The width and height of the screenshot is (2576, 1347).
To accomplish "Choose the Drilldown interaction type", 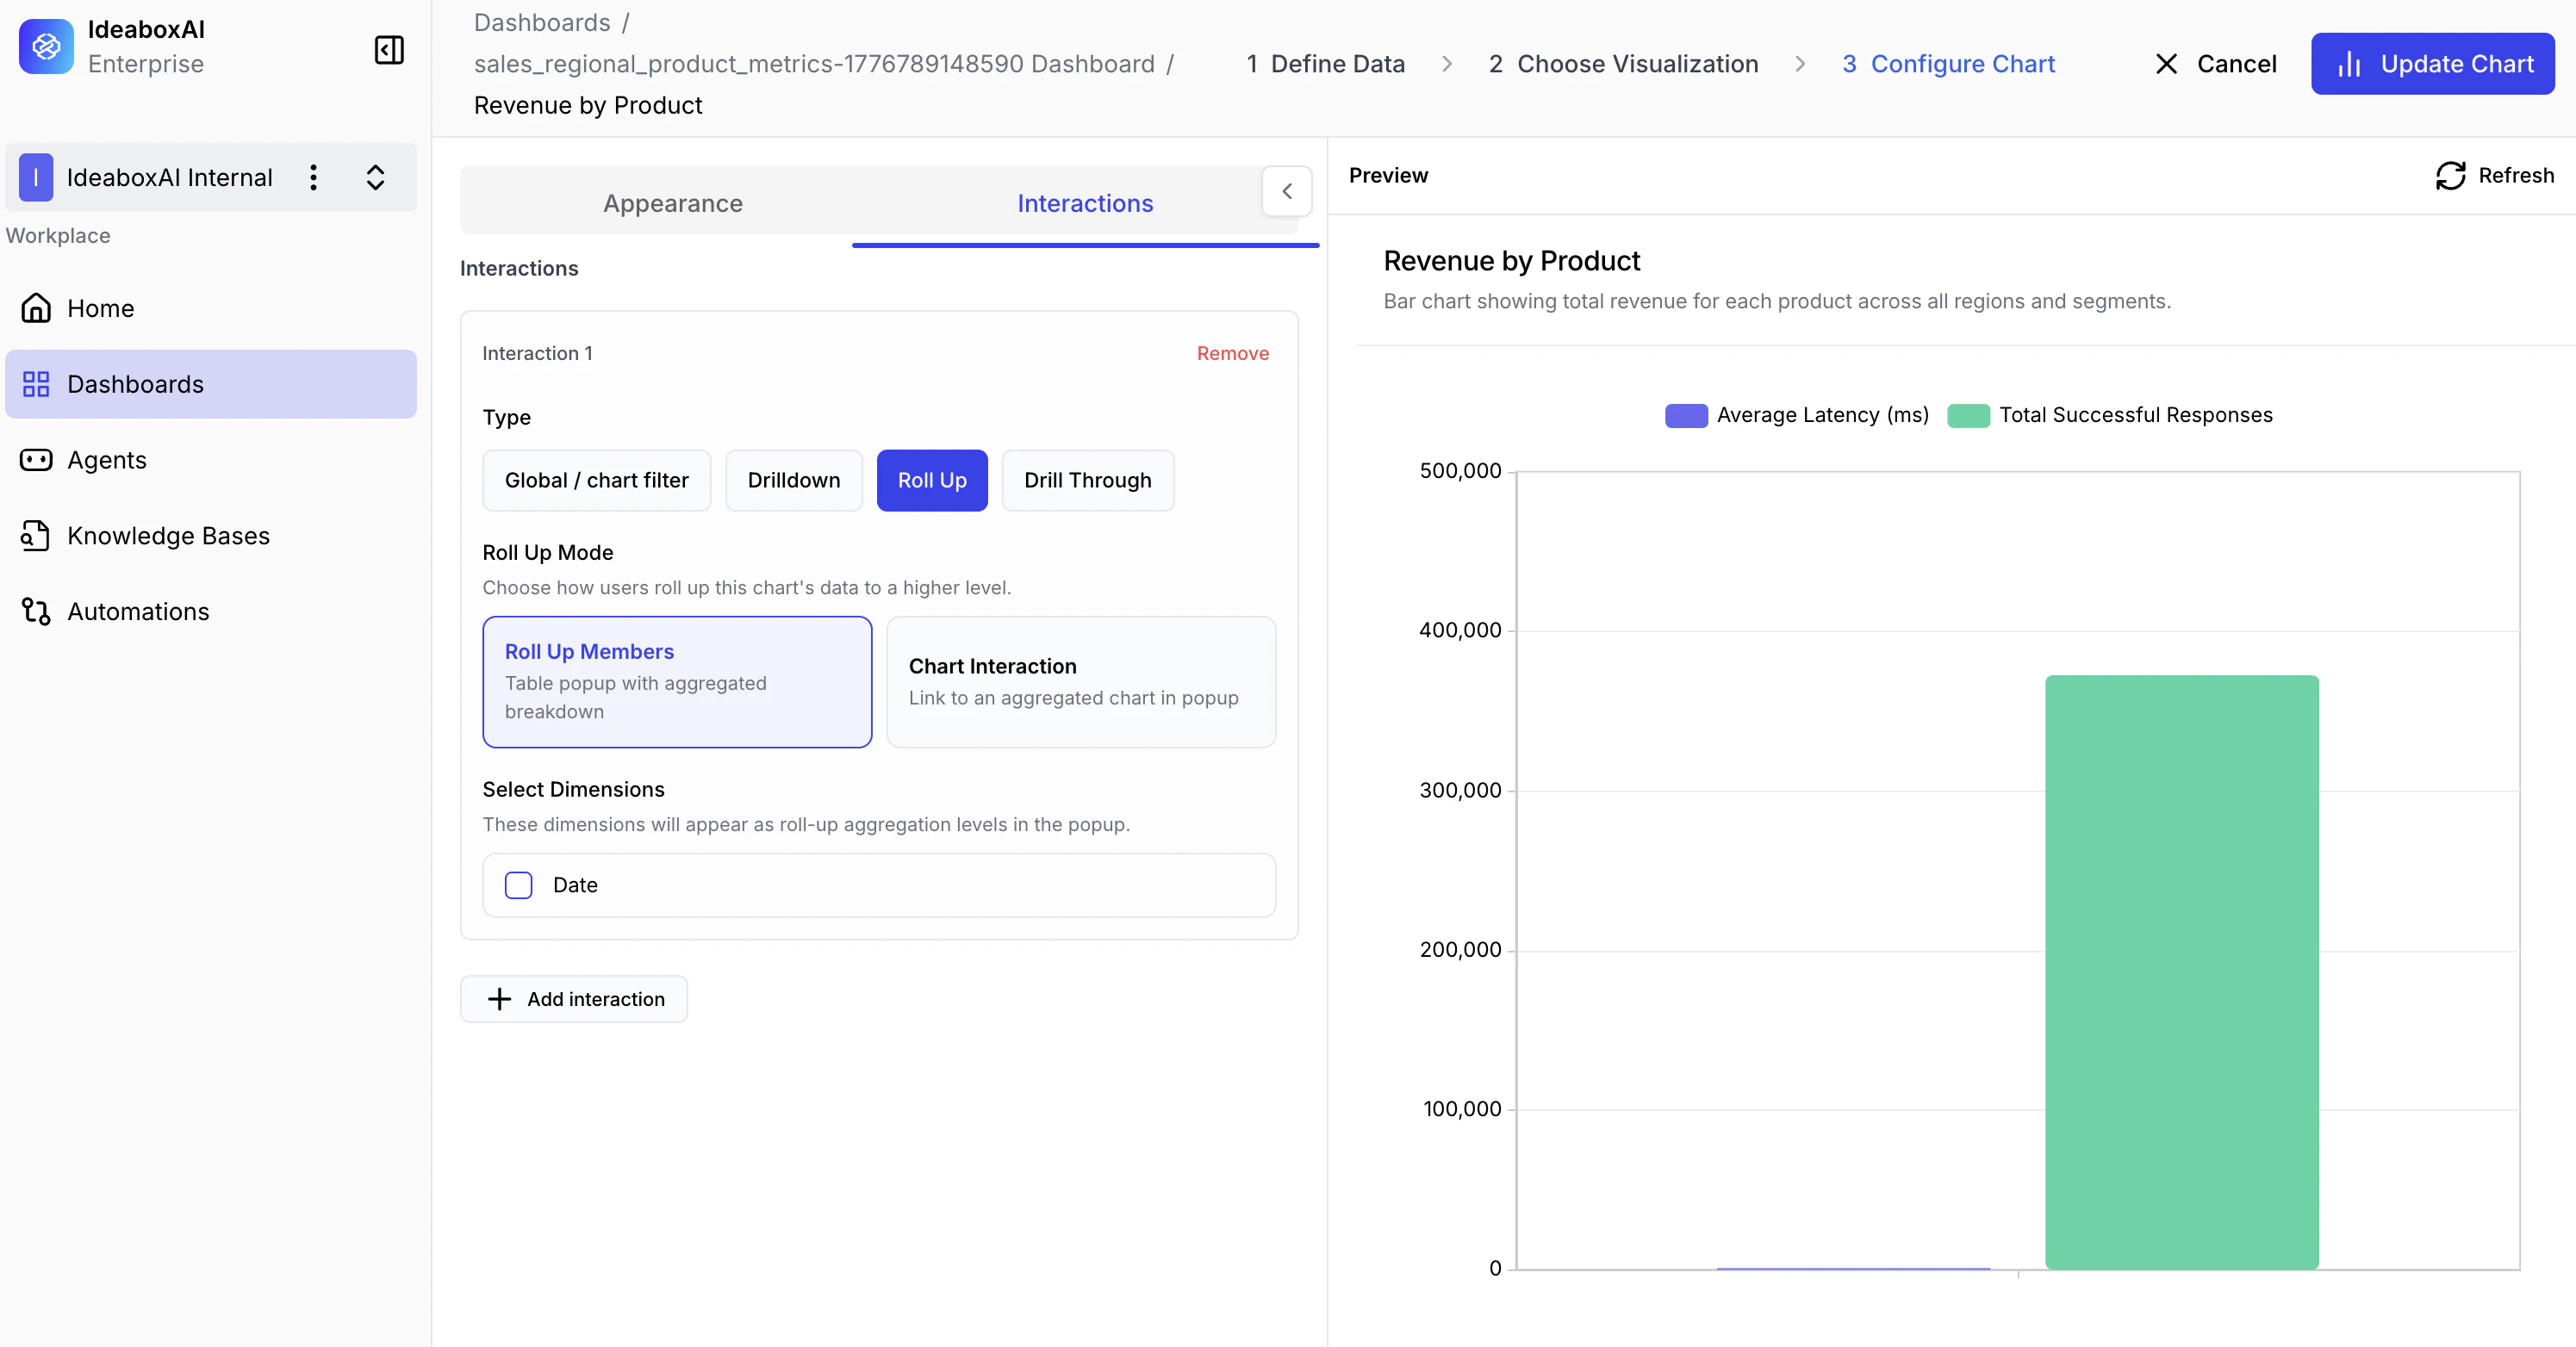I will point(794,480).
